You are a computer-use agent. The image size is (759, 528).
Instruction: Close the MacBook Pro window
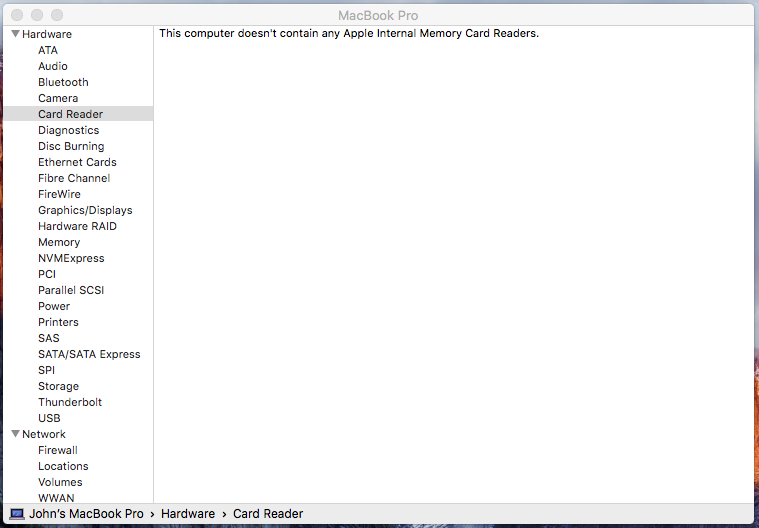click(x=17, y=15)
